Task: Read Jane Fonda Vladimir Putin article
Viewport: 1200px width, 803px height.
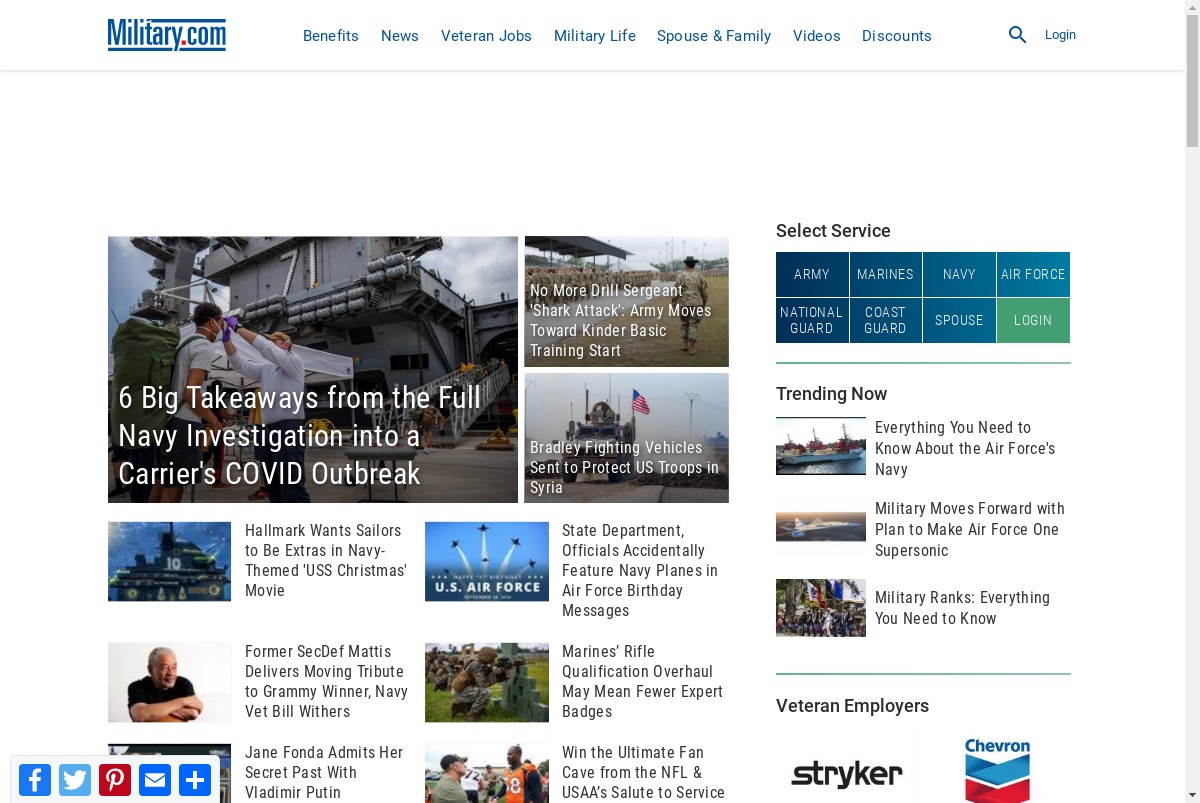Action: pyautogui.click(x=325, y=772)
